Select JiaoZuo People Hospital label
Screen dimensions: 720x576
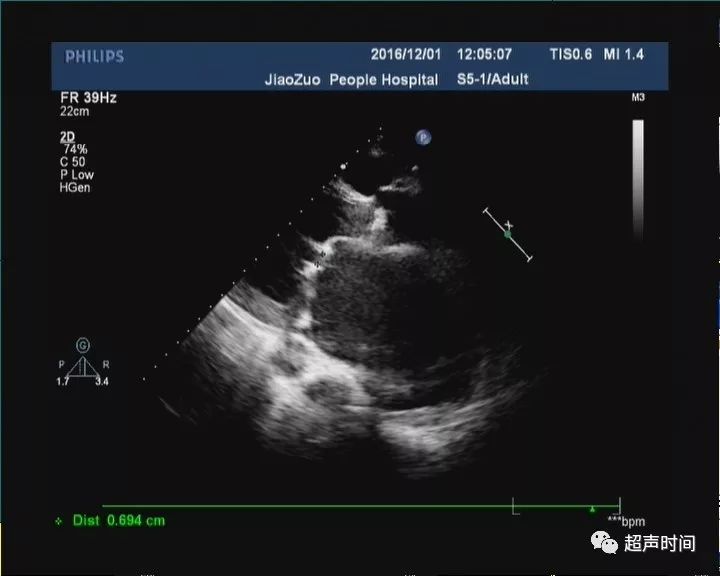click(351, 79)
